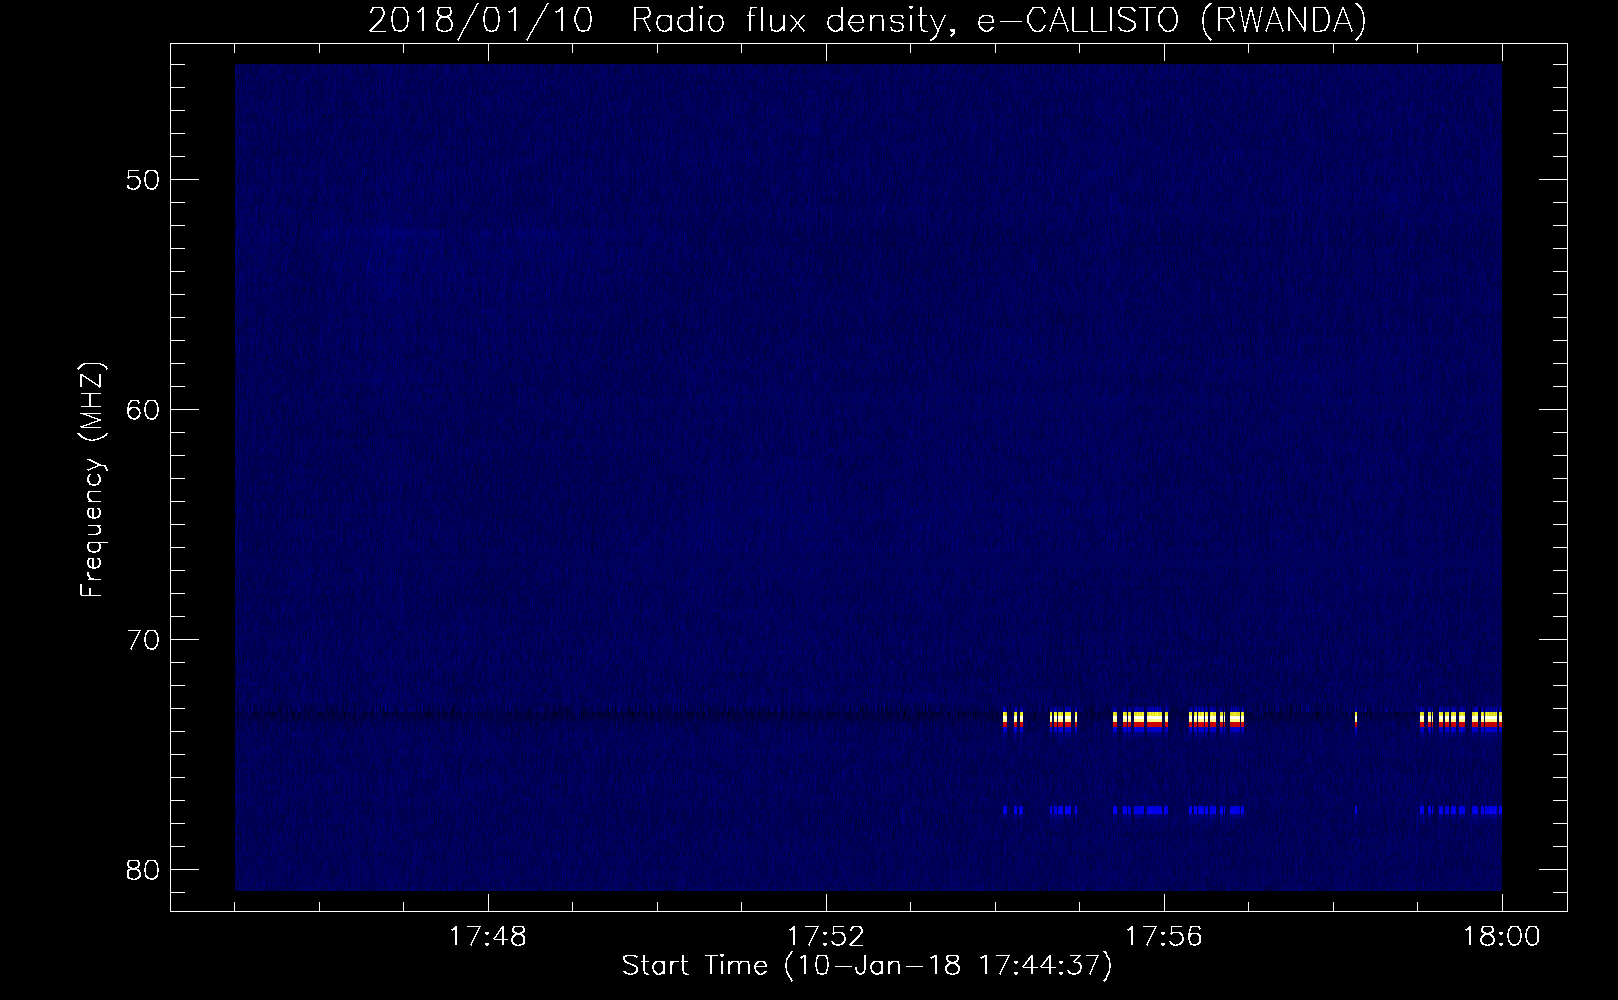This screenshot has height=1000, width=1618.
Task: Click the frequency tick label "70"
Action: [144, 640]
